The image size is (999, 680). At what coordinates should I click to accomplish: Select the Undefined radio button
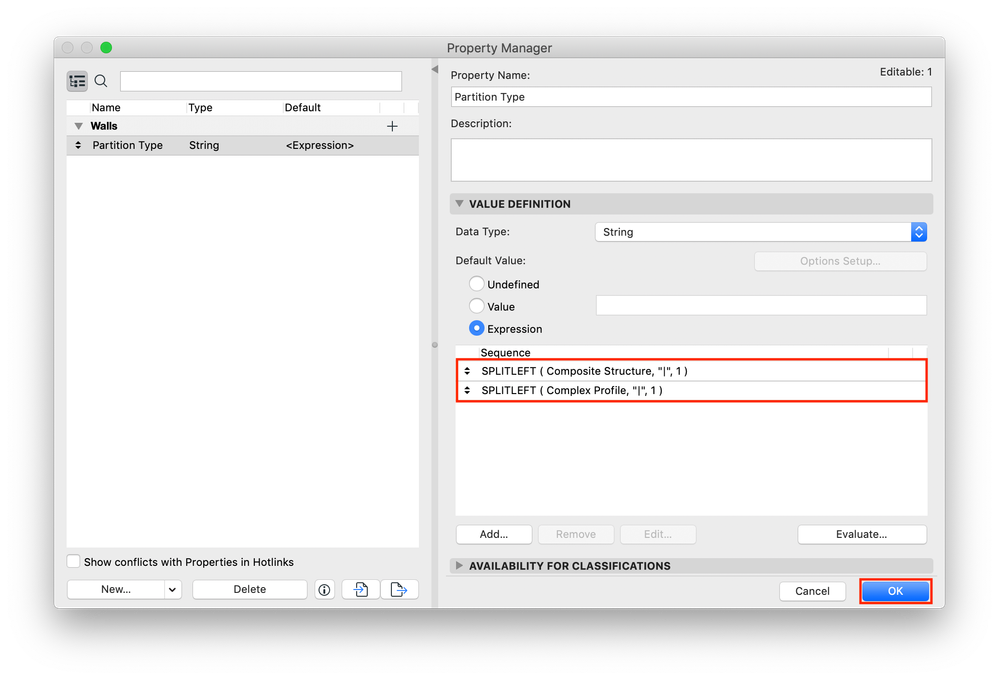(x=476, y=284)
